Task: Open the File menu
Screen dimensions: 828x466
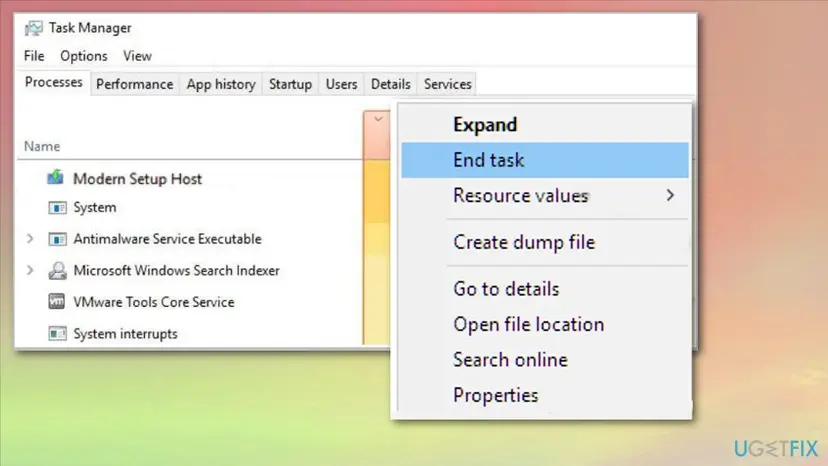Action: 34,56
